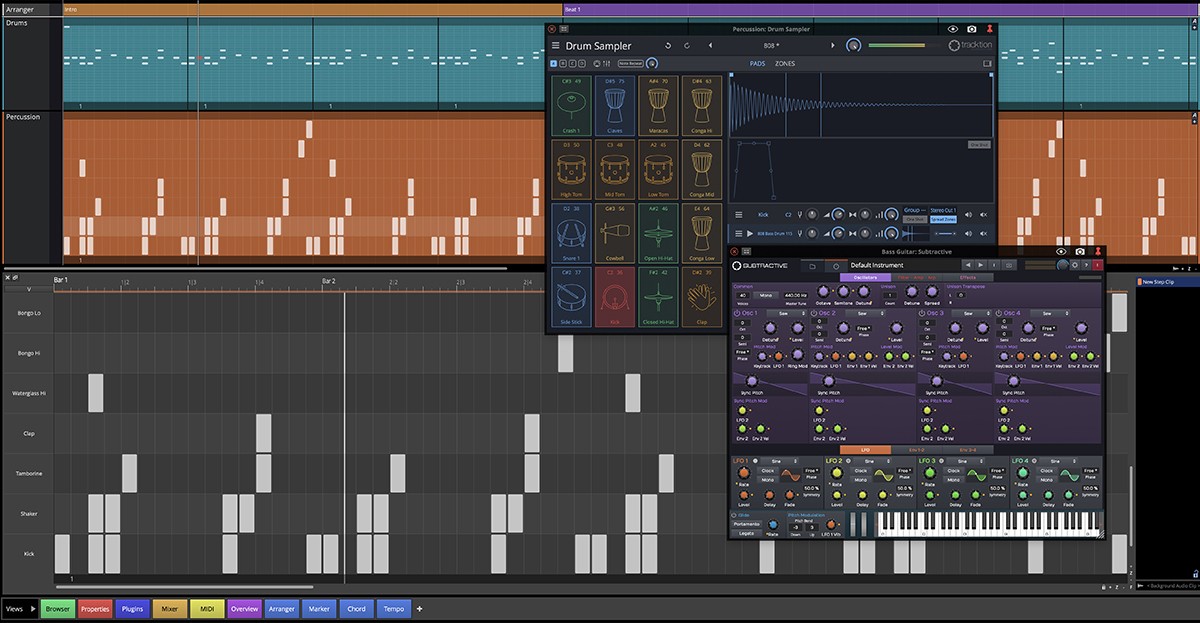Click the Mixer view button
The height and width of the screenshot is (623, 1200).
coord(169,608)
